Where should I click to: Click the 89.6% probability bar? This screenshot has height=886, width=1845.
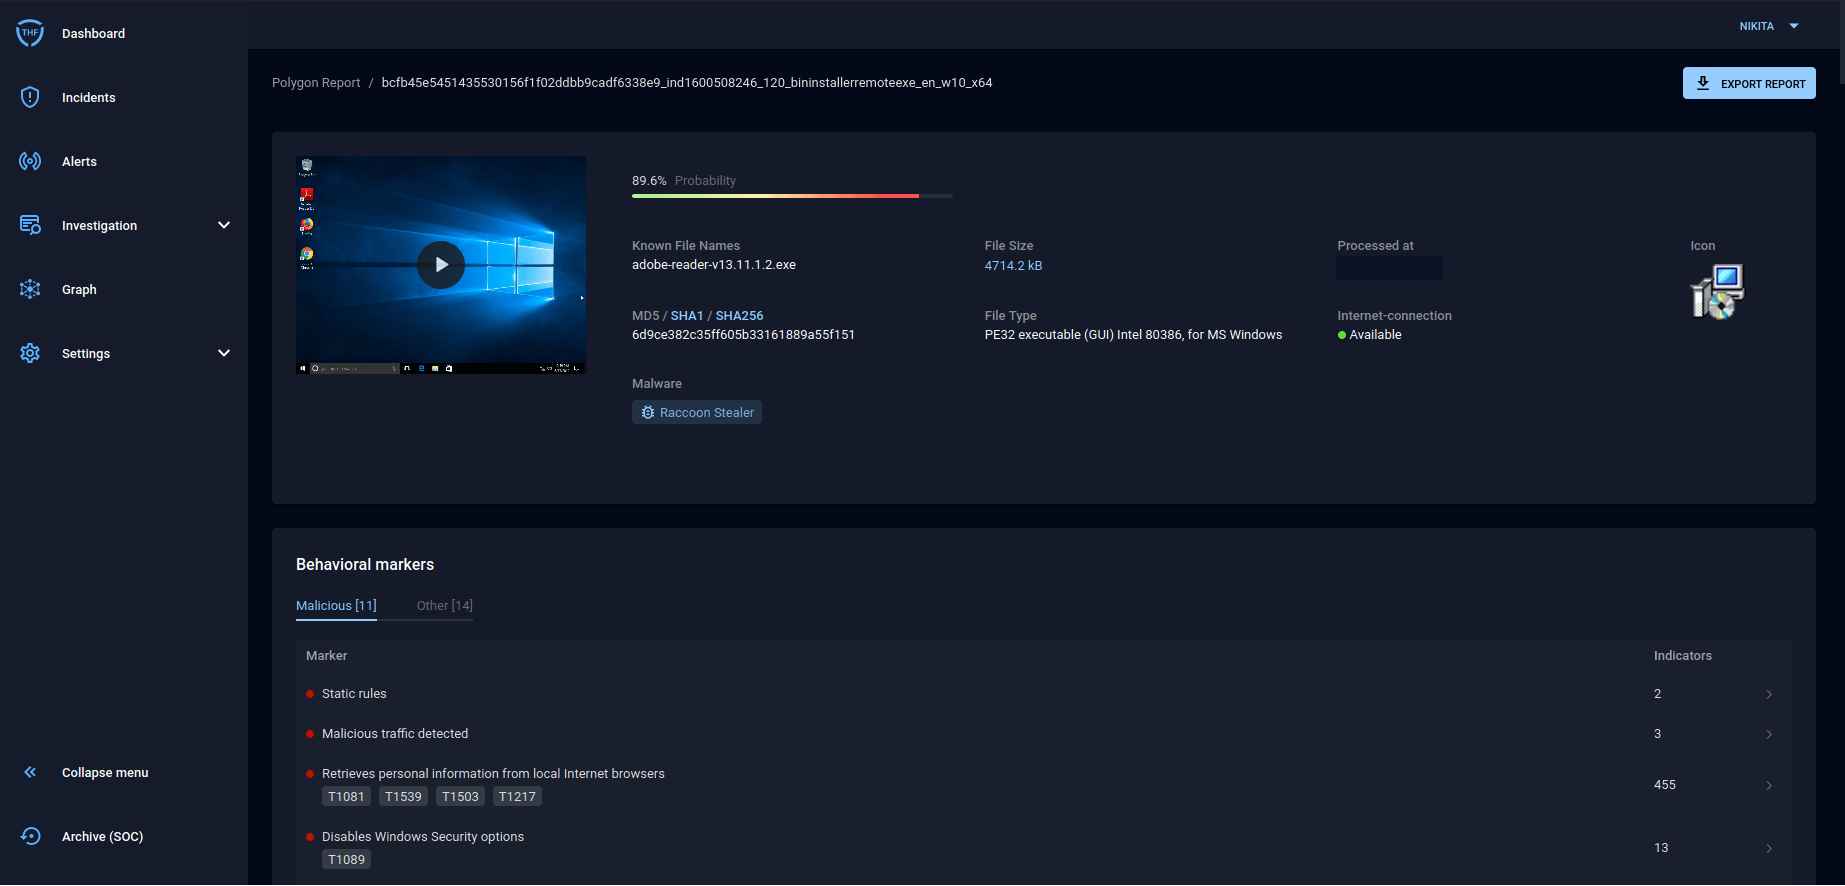[792, 196]
